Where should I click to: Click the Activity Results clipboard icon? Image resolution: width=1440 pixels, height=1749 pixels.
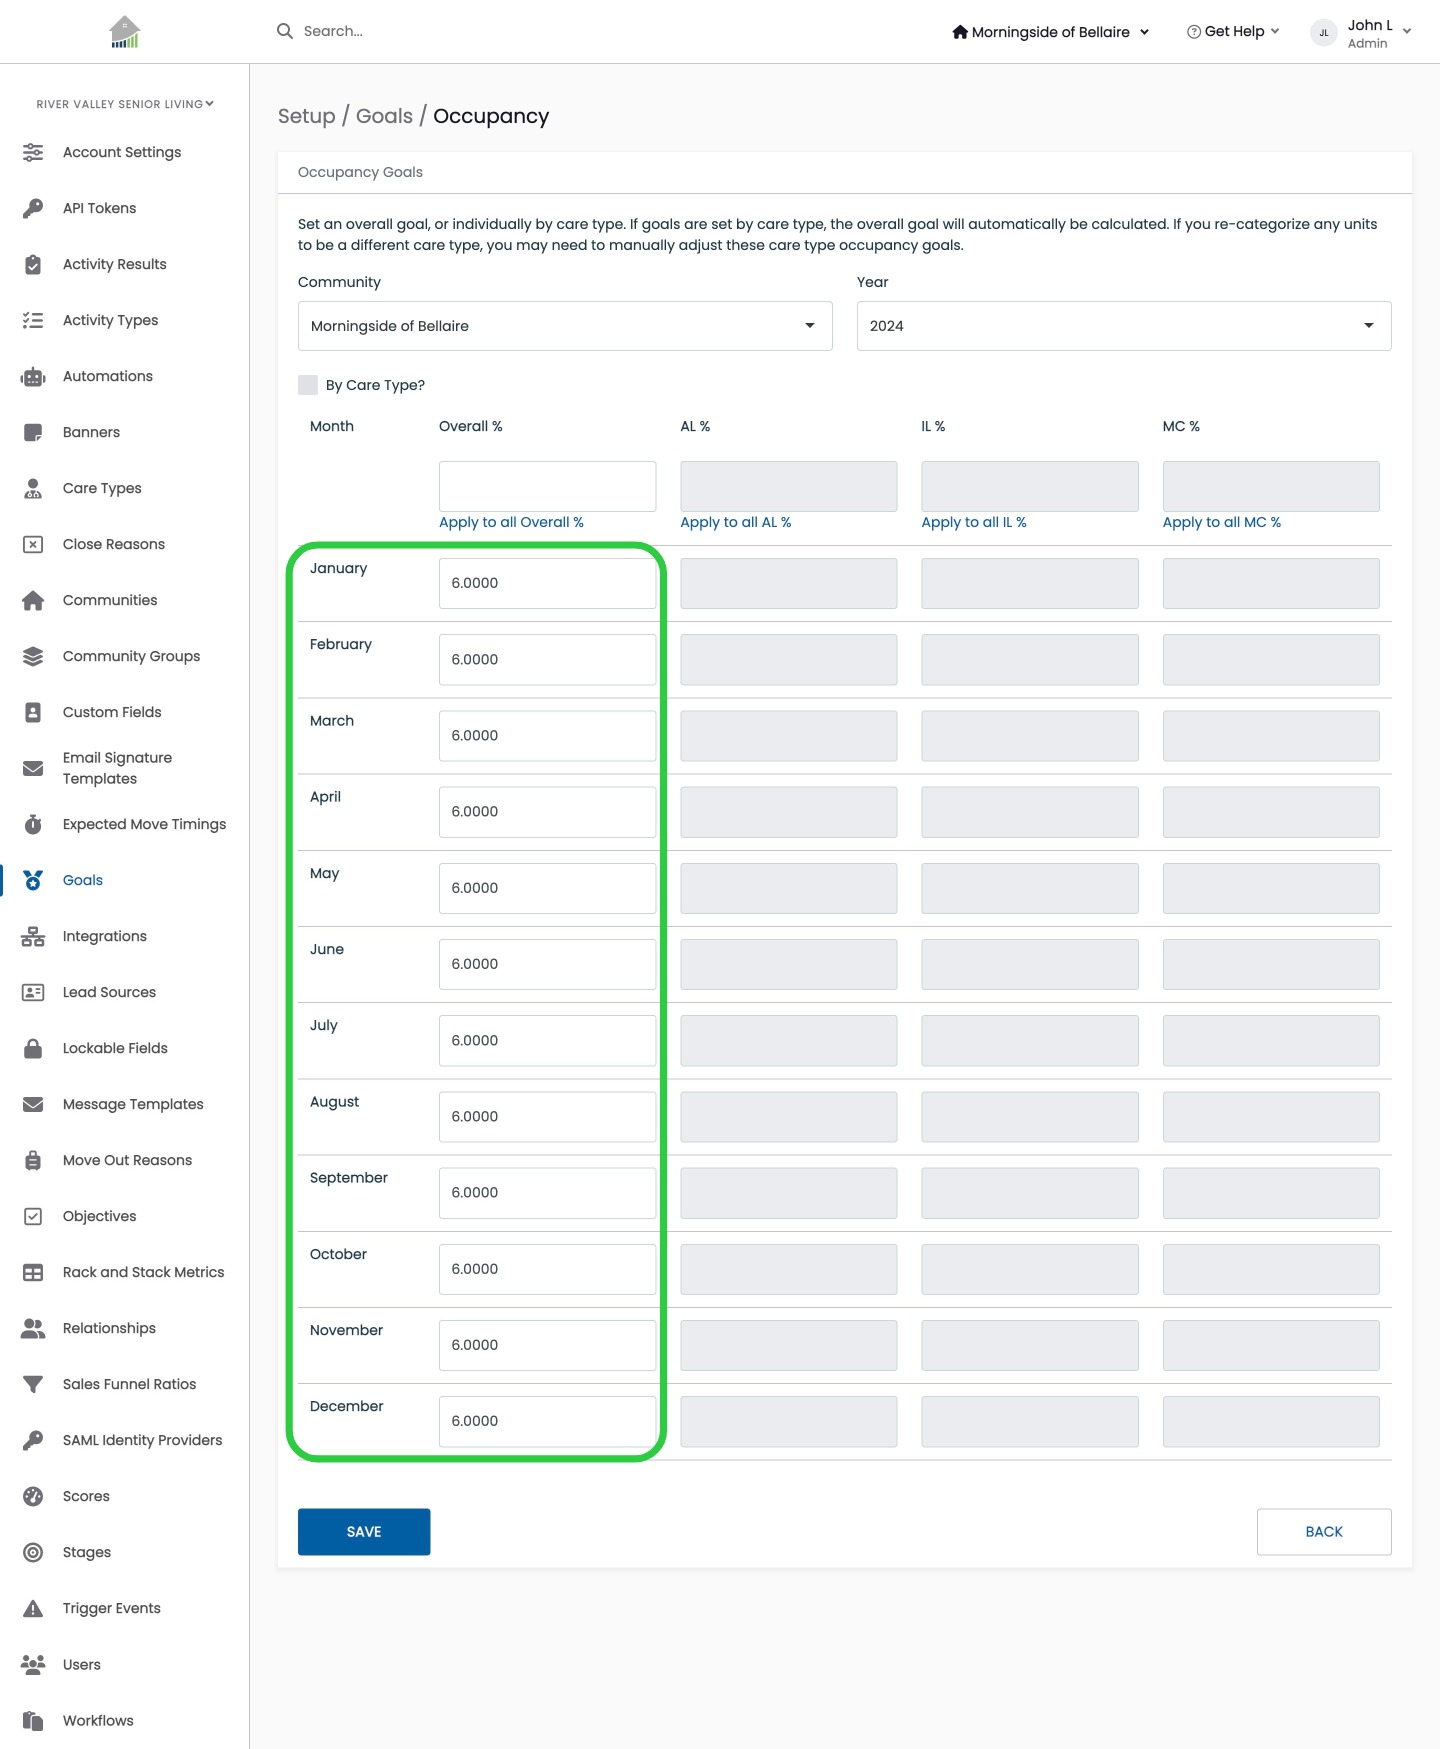coord(33,264)
